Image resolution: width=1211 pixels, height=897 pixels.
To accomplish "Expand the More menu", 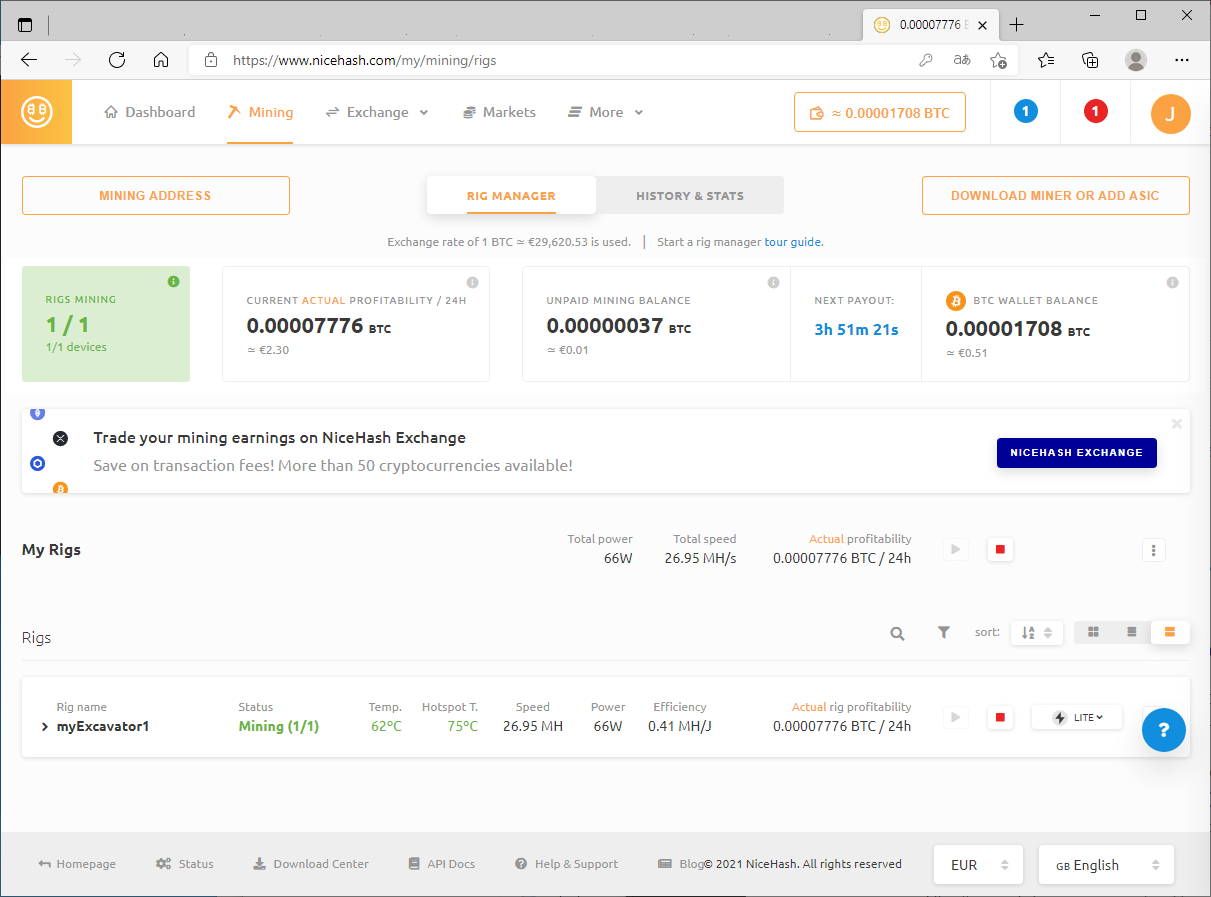I will [x=606, y=112].
